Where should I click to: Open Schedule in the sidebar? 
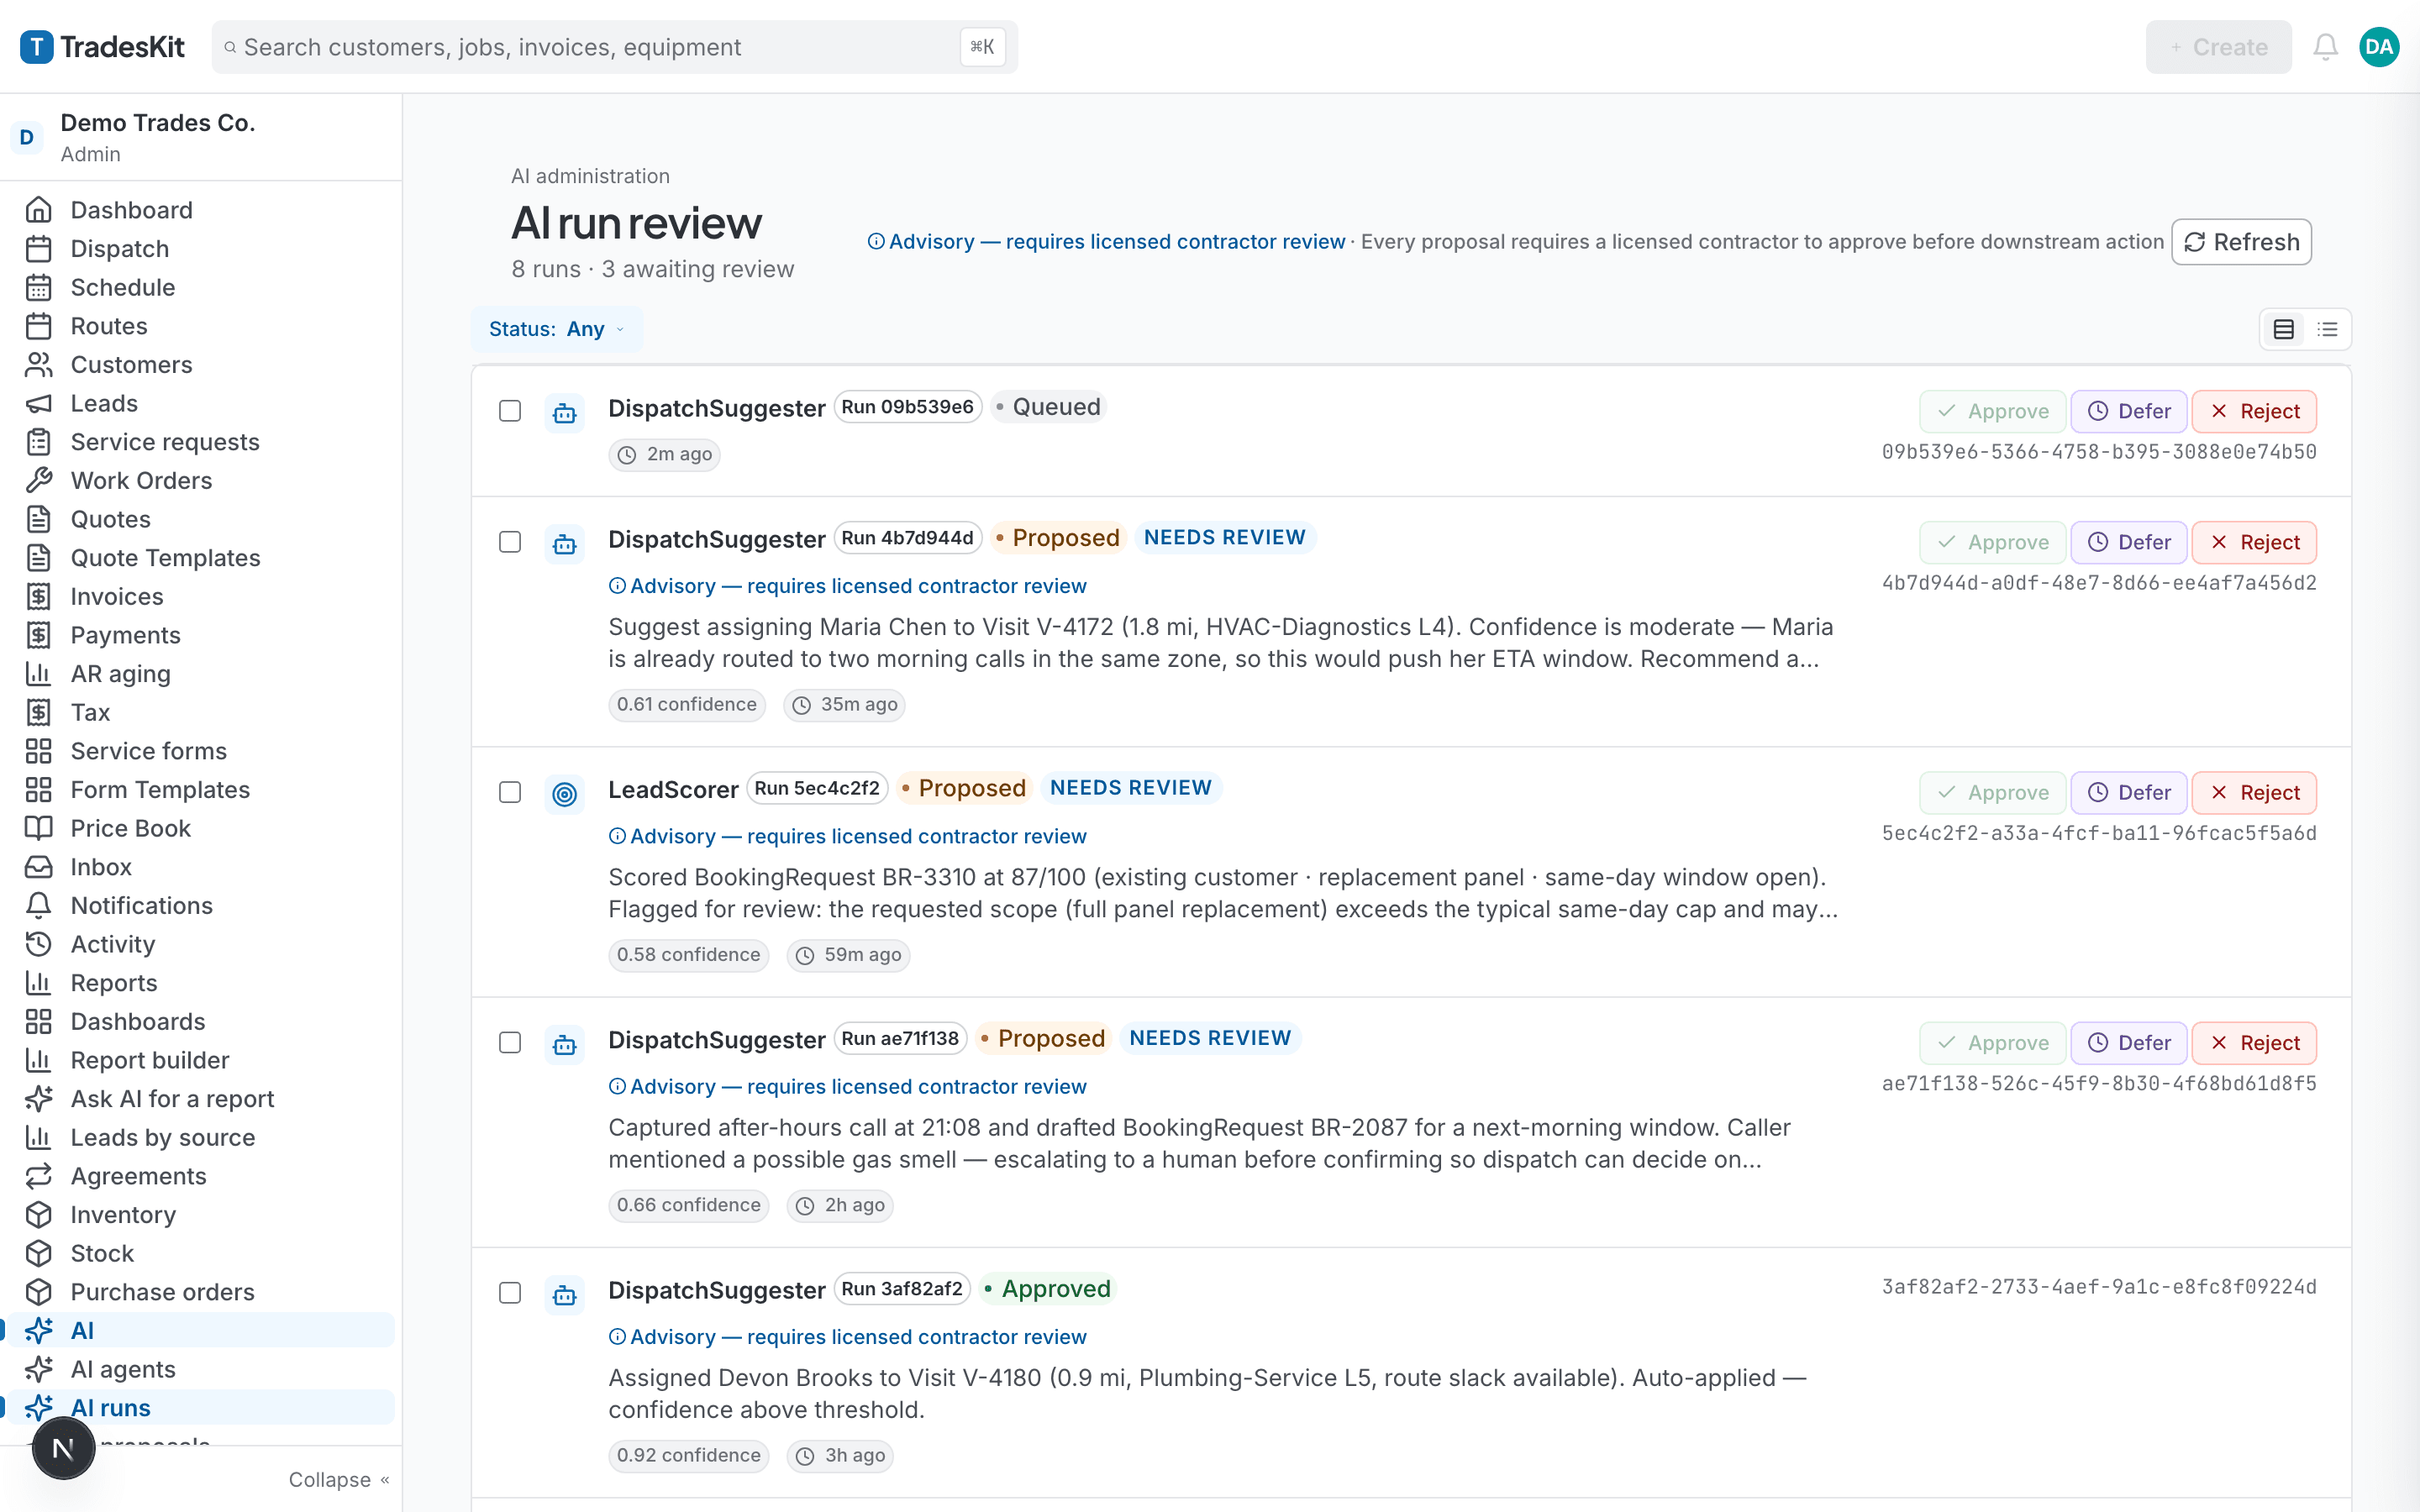(x=200, y=287)
